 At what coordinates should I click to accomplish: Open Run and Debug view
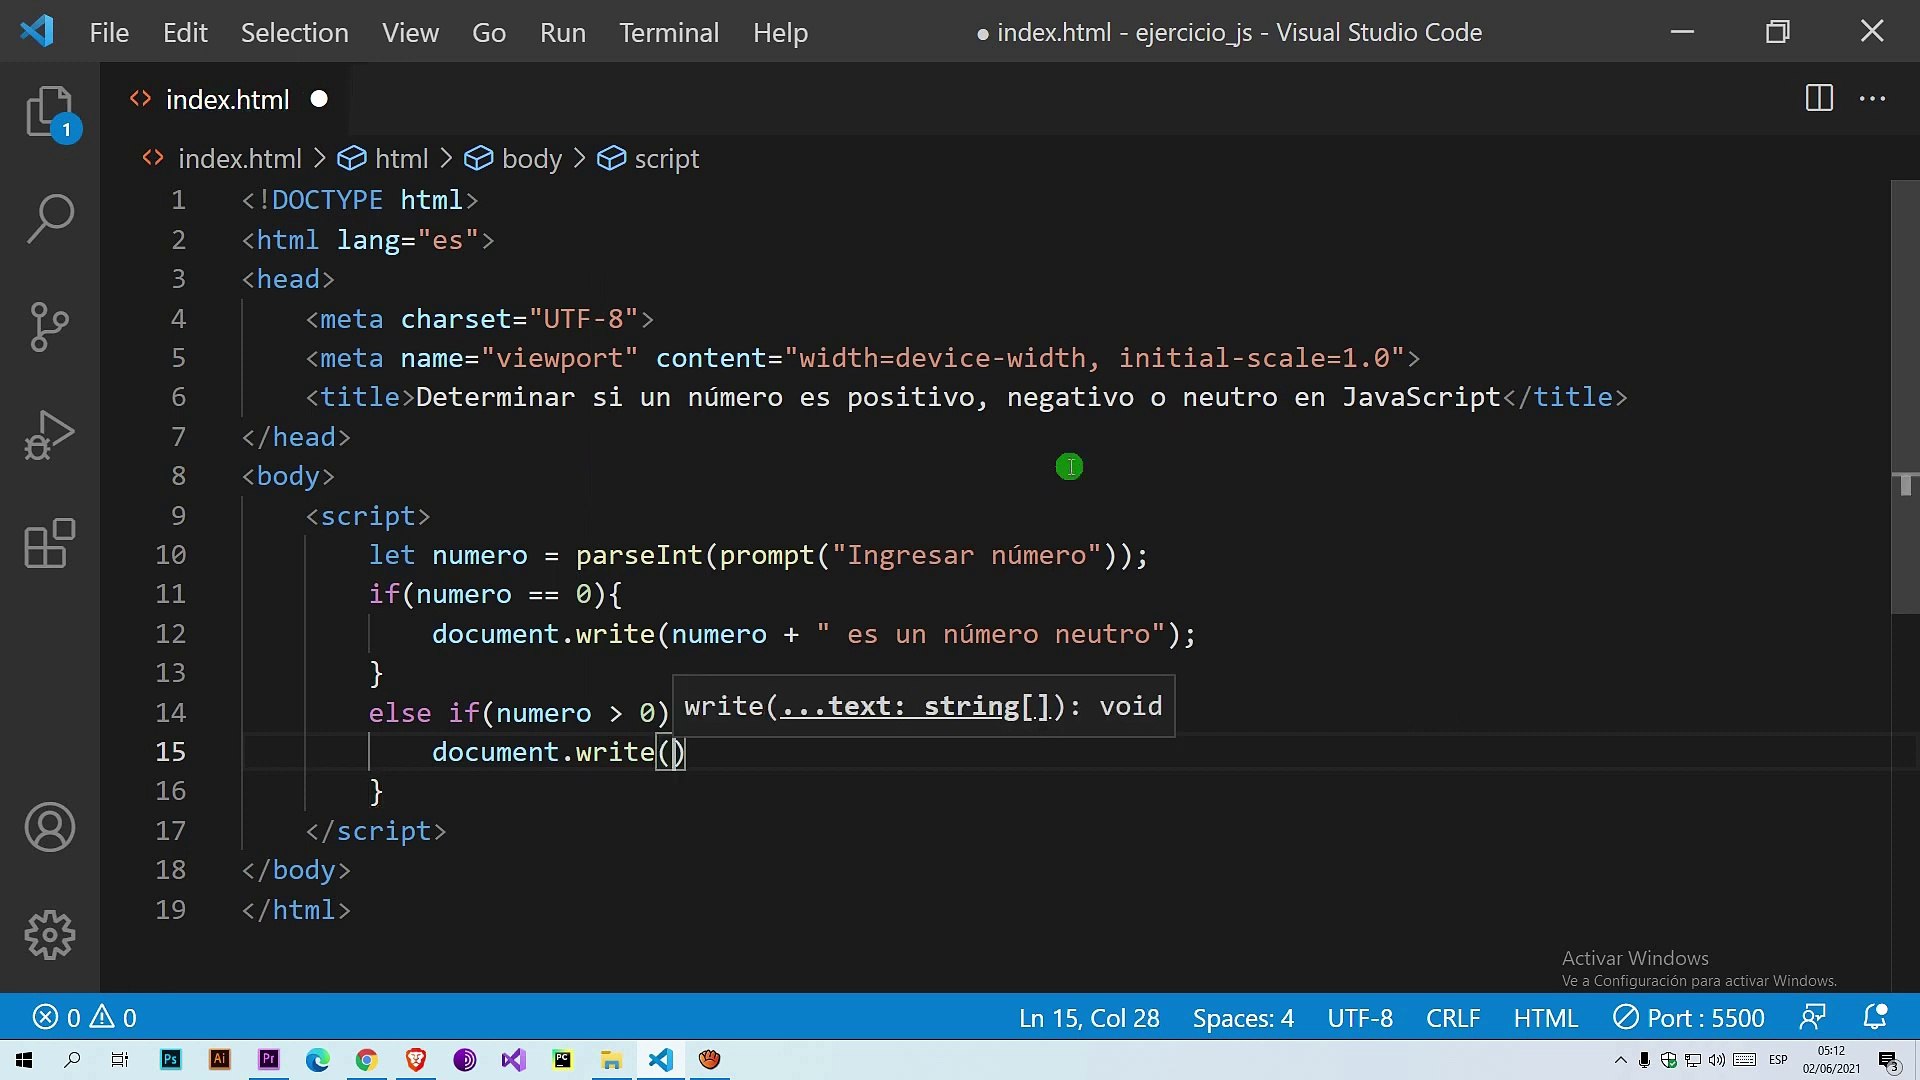point(50,436)
